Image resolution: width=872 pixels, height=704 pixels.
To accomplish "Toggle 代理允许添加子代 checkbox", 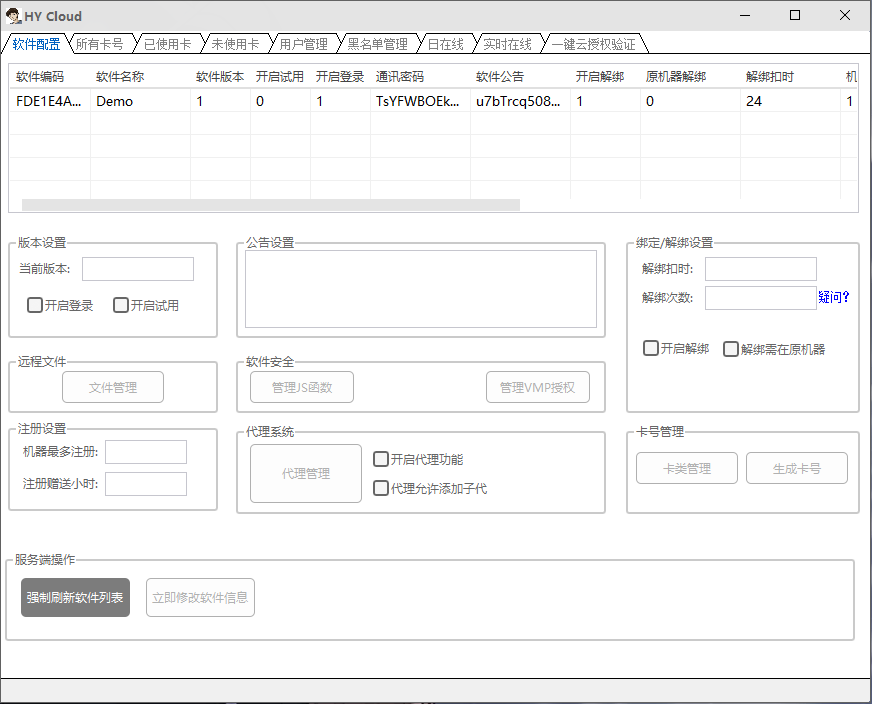I will click(x=381, y=489).
